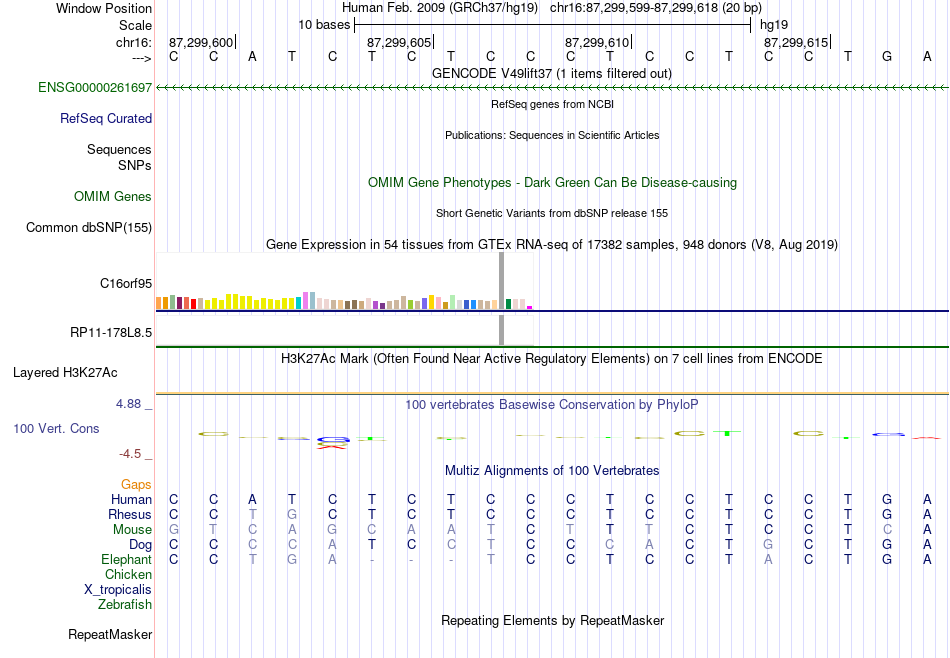Click the RefSeq genes from NCBI title

(x=552, y=104)
